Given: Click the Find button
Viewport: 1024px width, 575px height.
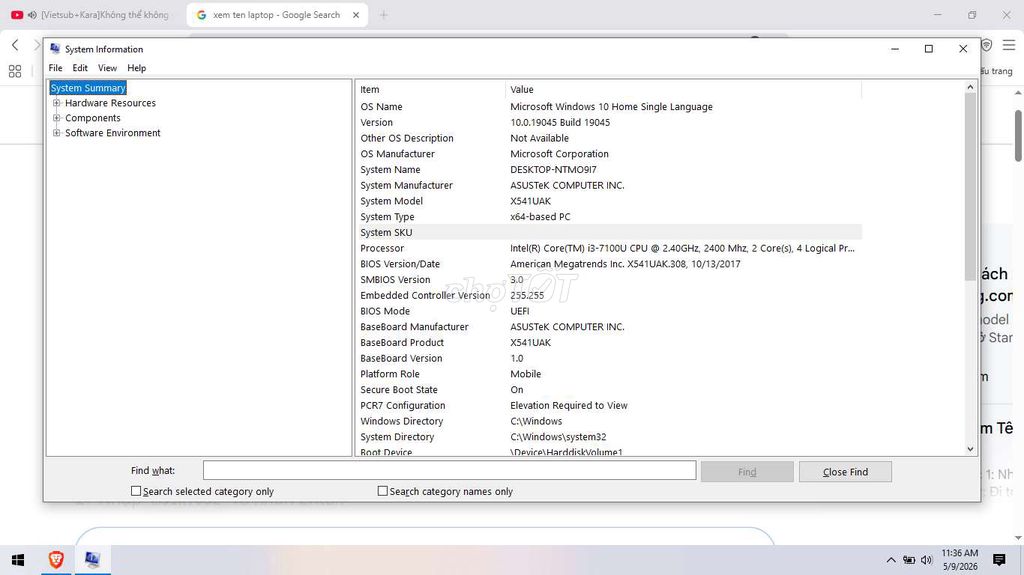Looking at the screenshot, I should point(747,472).
